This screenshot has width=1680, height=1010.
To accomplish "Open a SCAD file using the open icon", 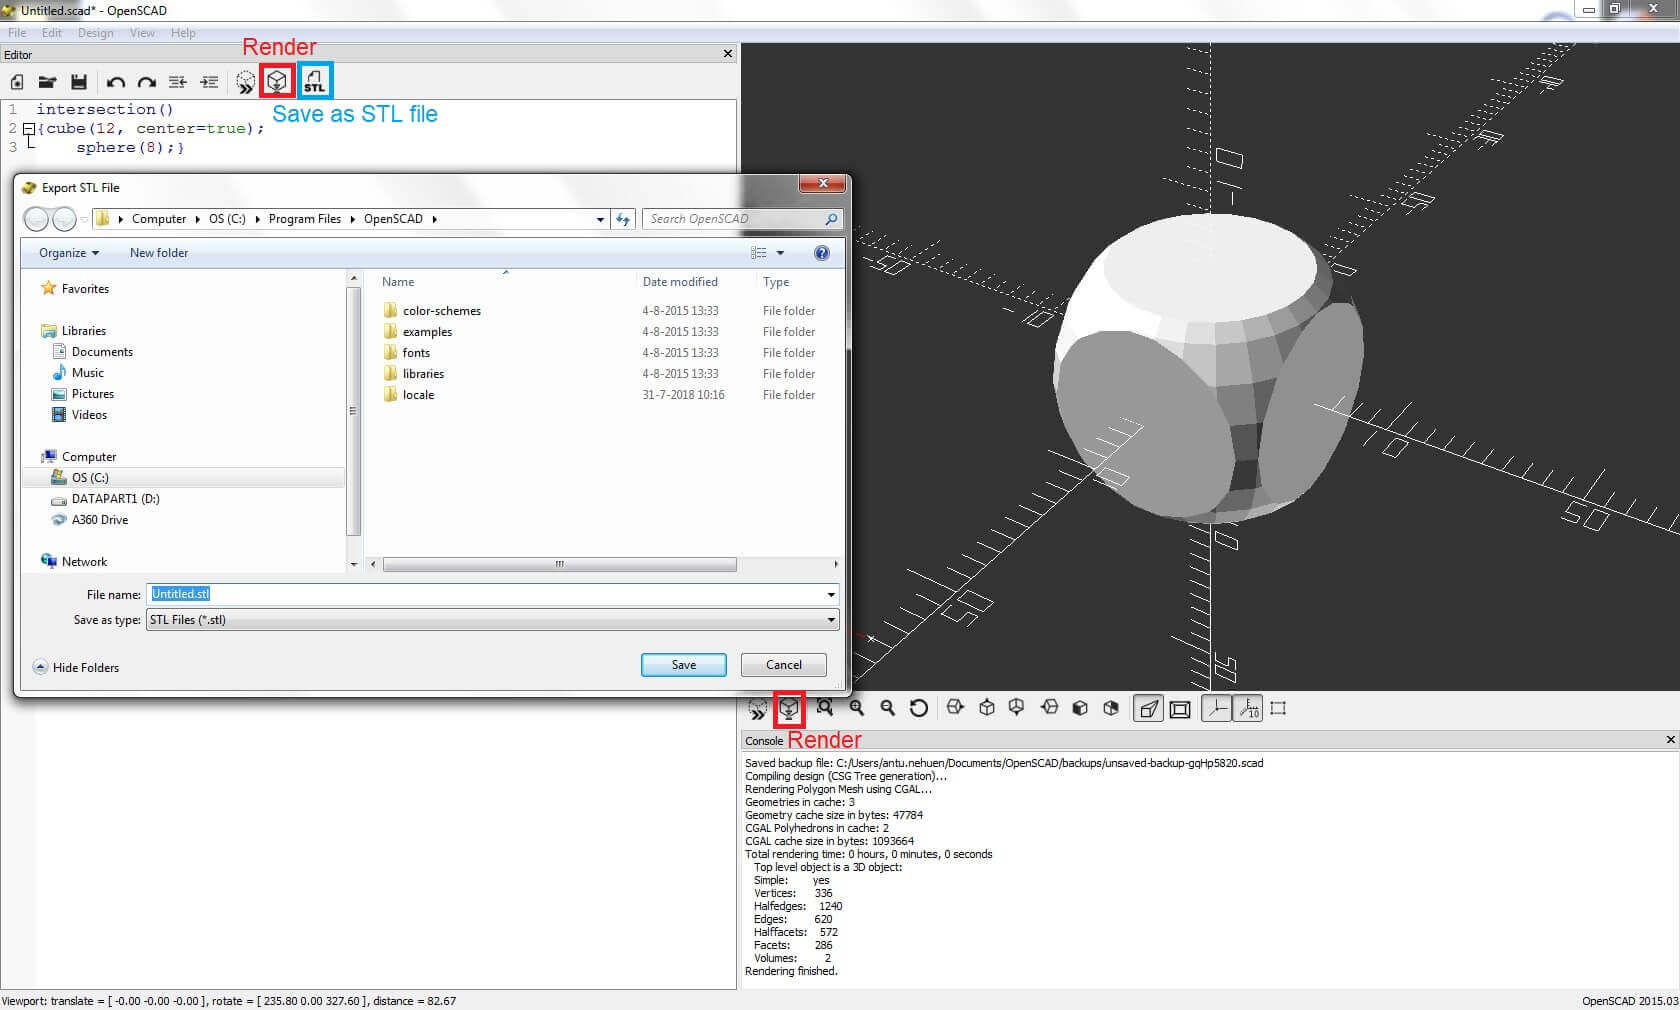I will click(x=47, y=82).
